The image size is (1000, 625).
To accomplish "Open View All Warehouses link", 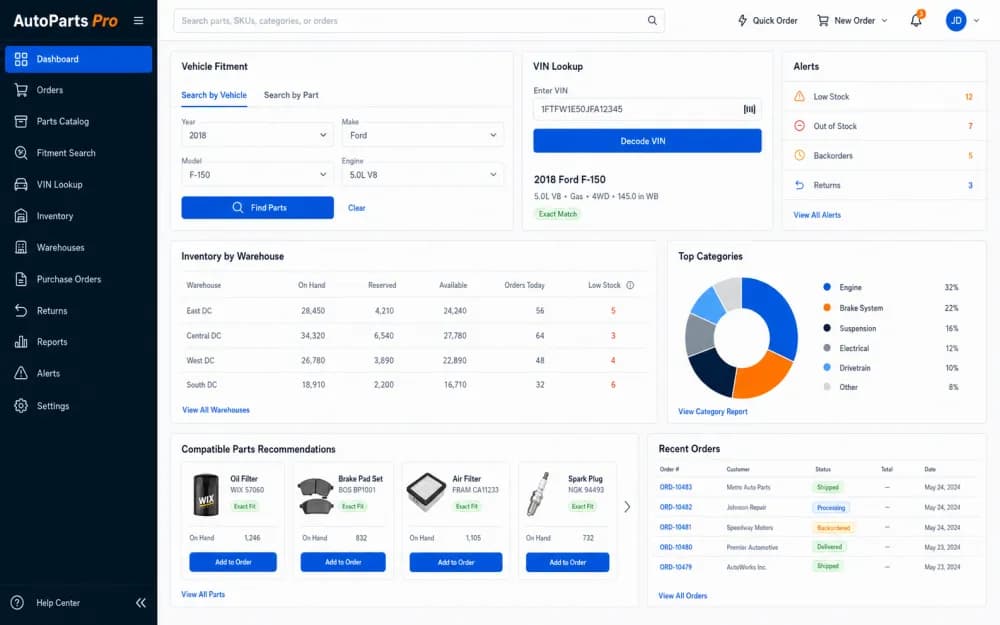I will tap(216, 410).
